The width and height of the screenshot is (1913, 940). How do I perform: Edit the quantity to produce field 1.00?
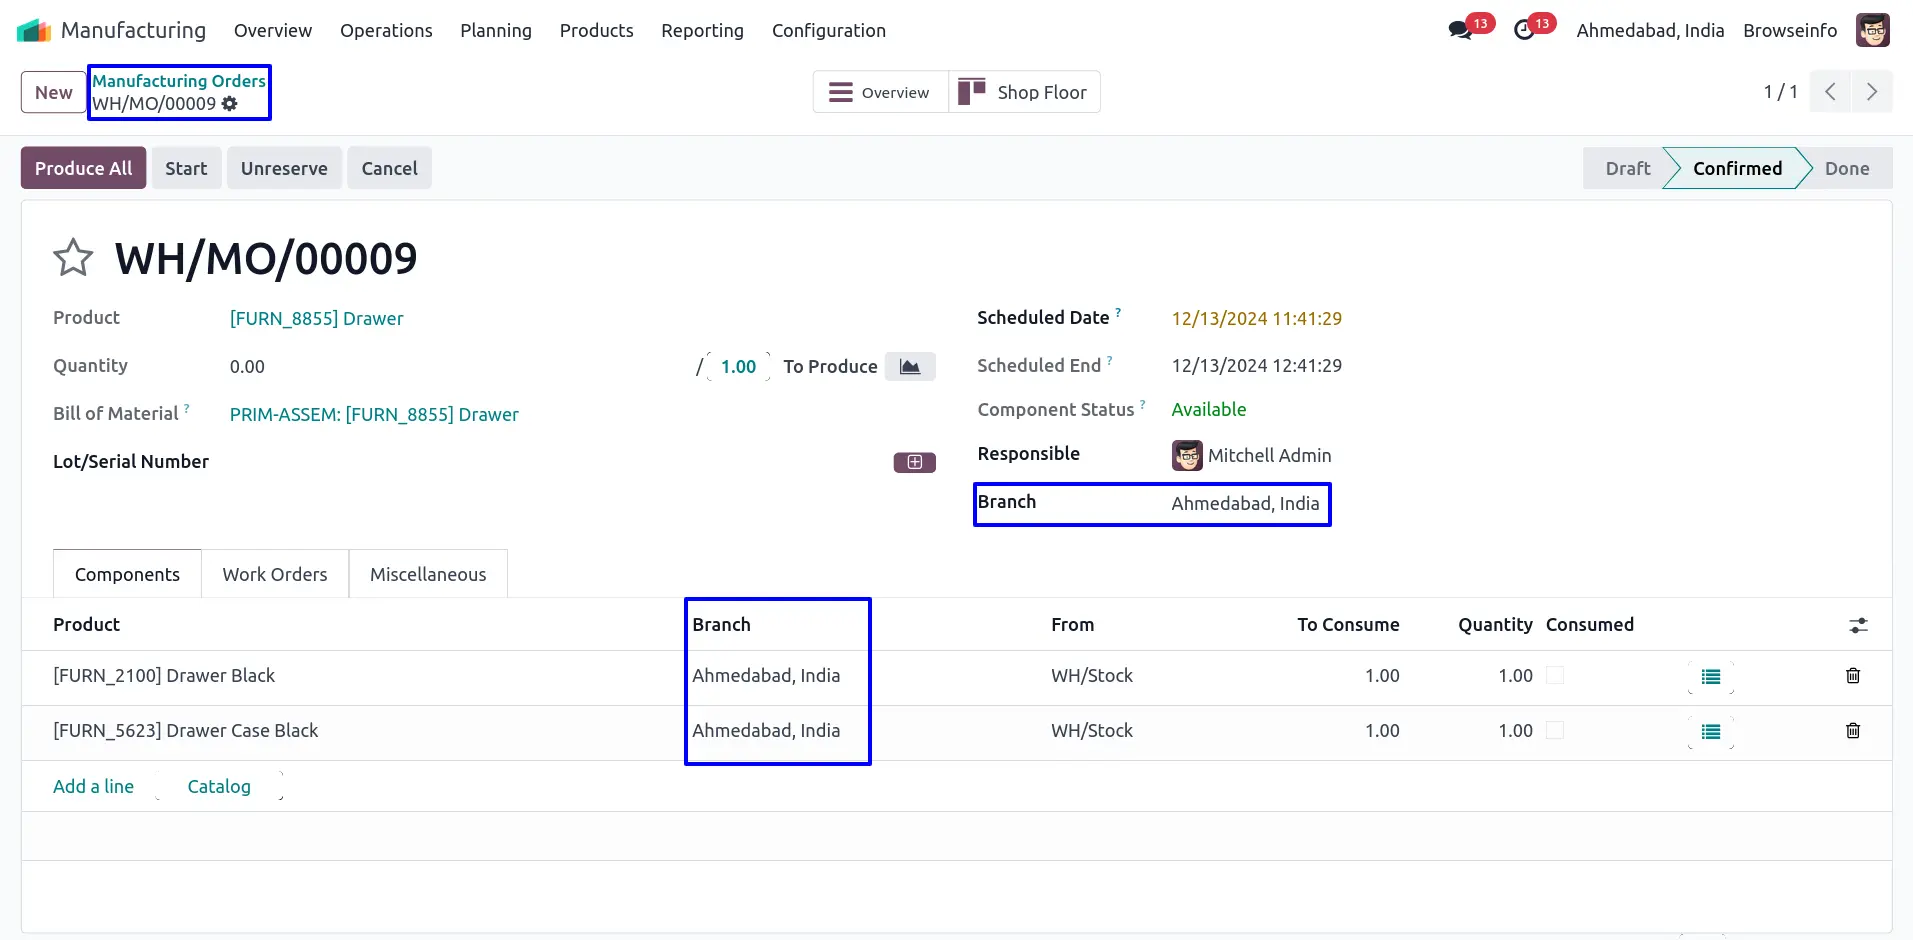(738, 367)
